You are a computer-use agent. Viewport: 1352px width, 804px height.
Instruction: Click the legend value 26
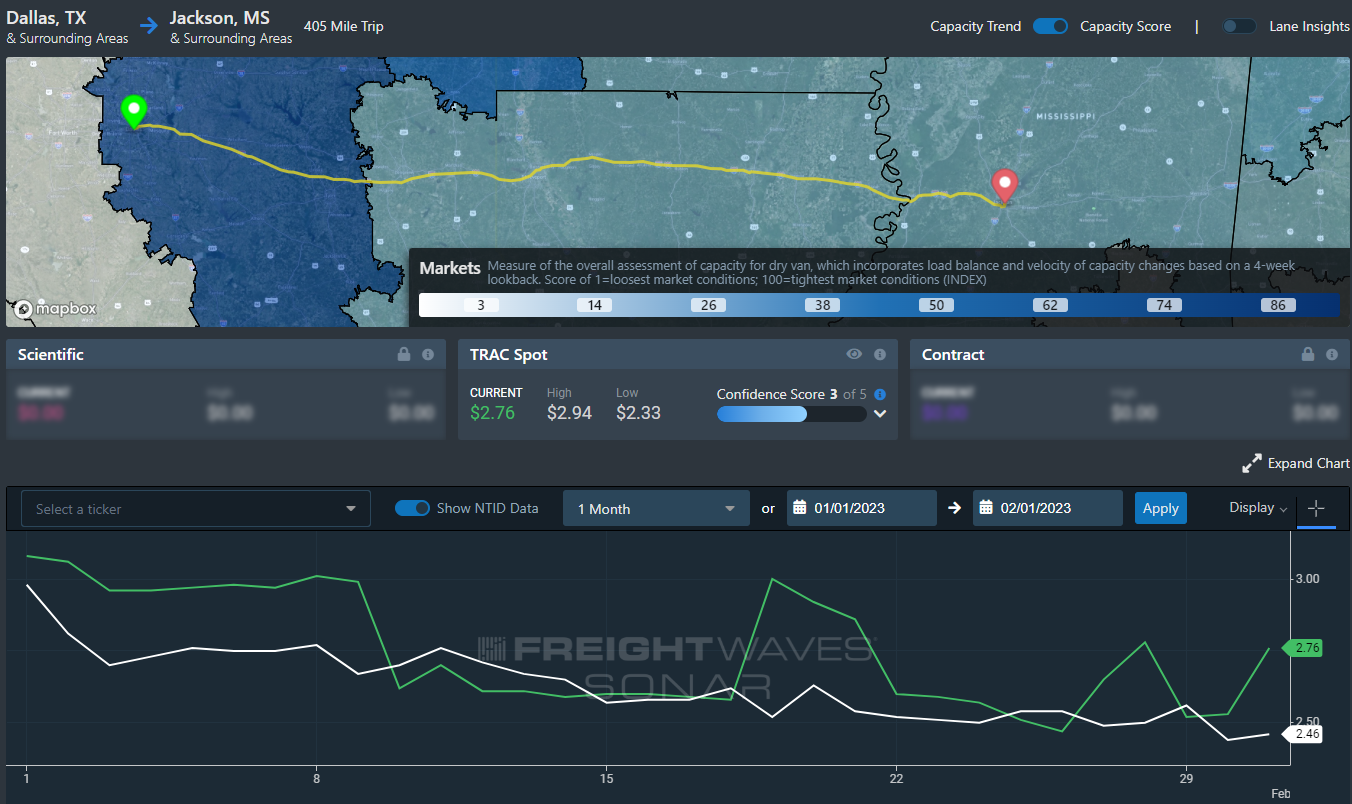coord(708,305)
